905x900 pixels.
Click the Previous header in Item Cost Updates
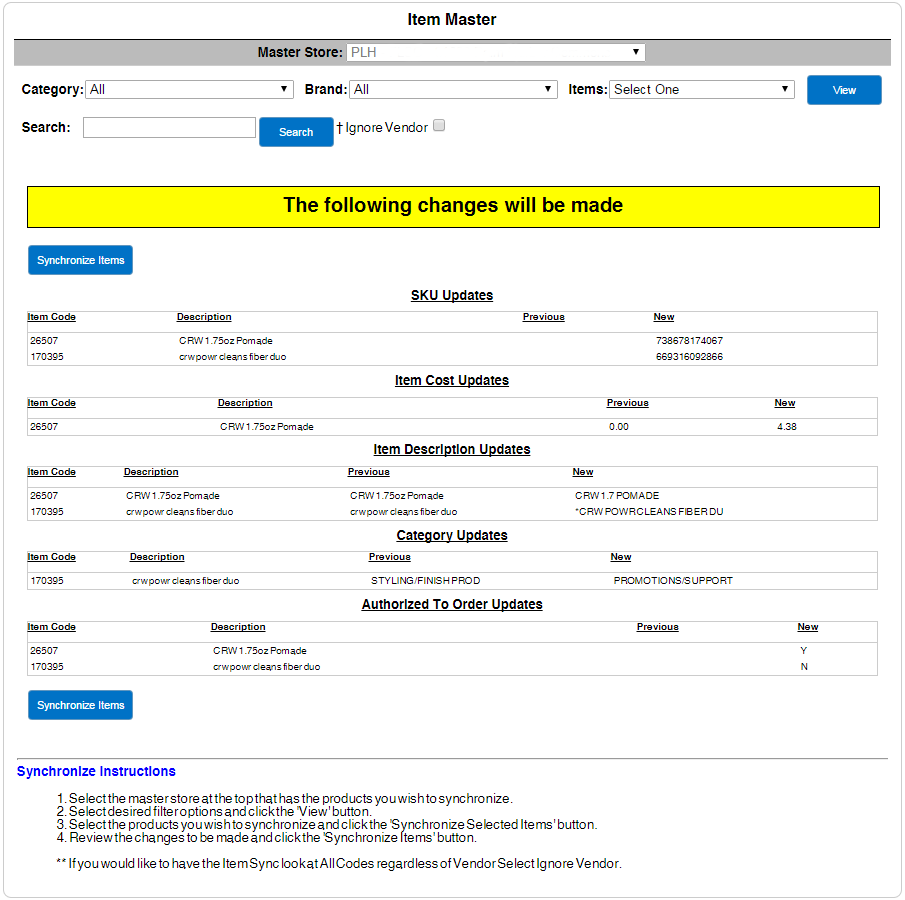tap(627, 403)
